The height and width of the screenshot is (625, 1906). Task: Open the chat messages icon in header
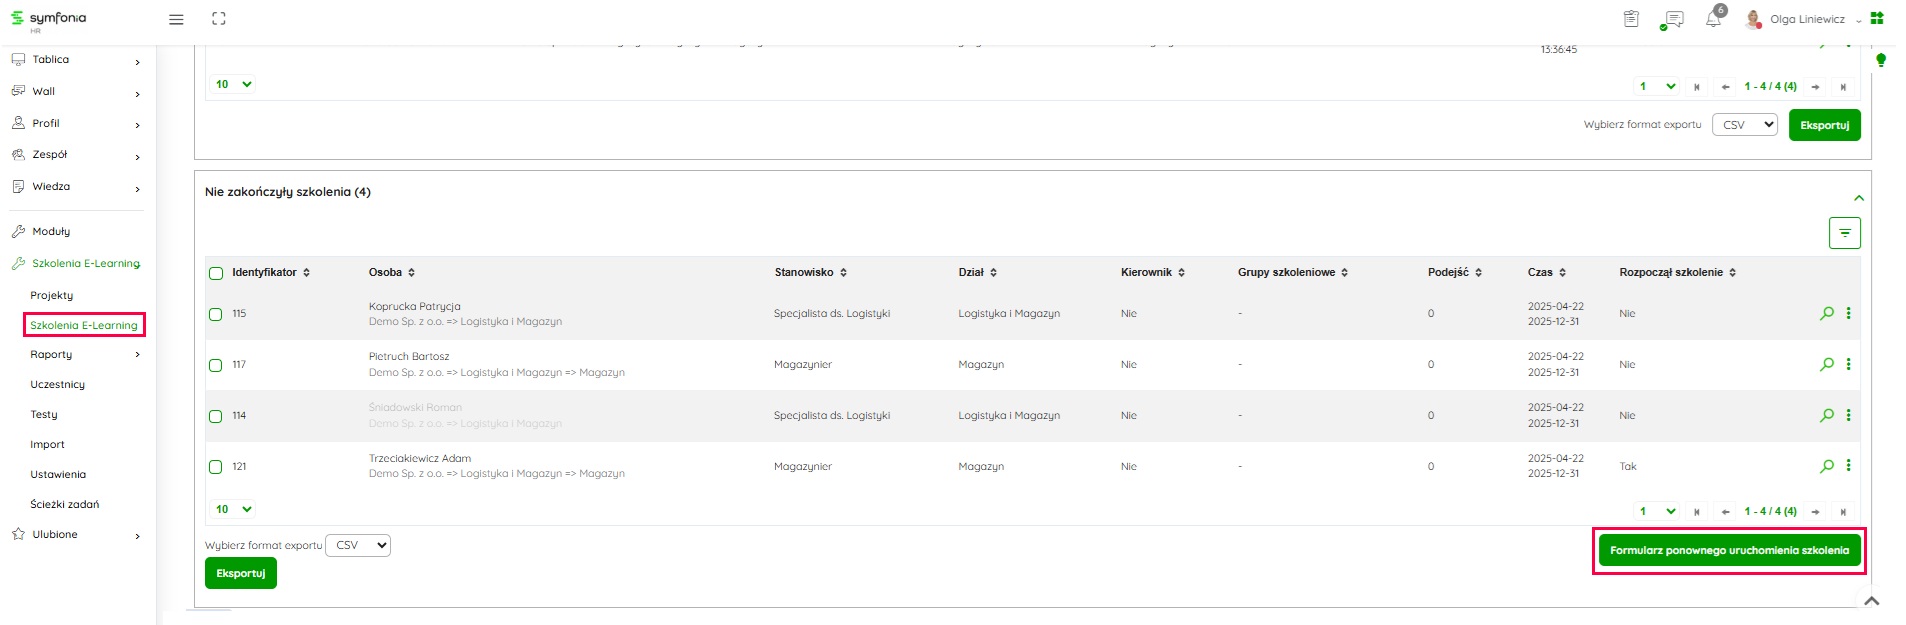point(1672,19)
